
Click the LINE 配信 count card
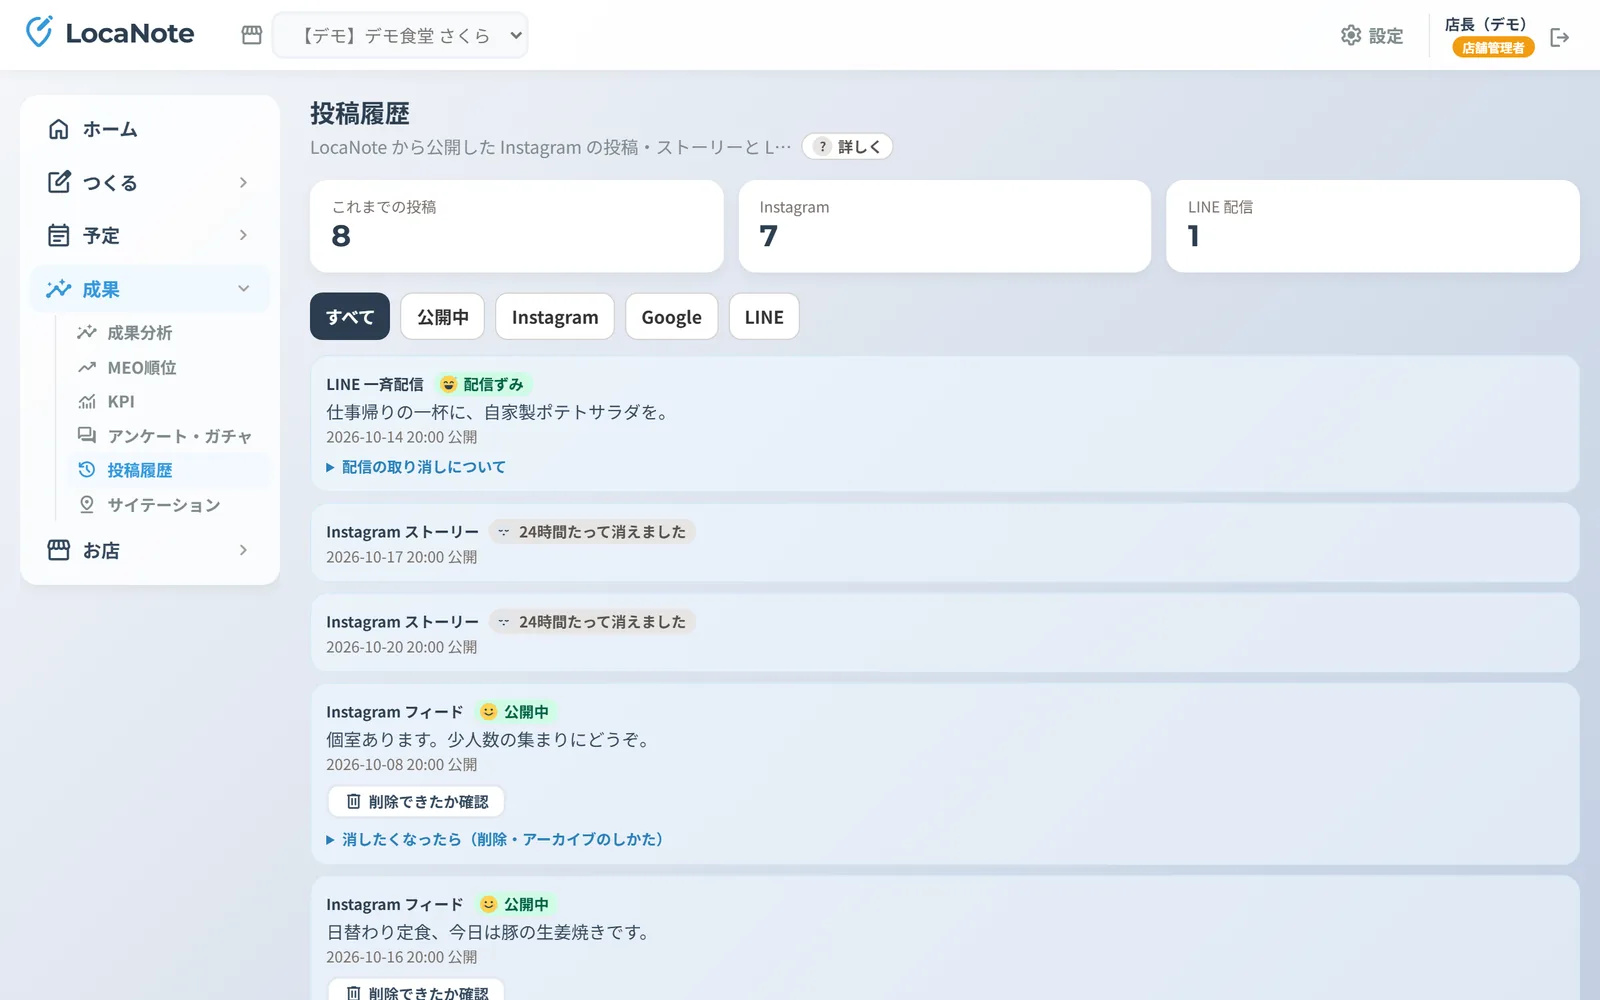1373,226
